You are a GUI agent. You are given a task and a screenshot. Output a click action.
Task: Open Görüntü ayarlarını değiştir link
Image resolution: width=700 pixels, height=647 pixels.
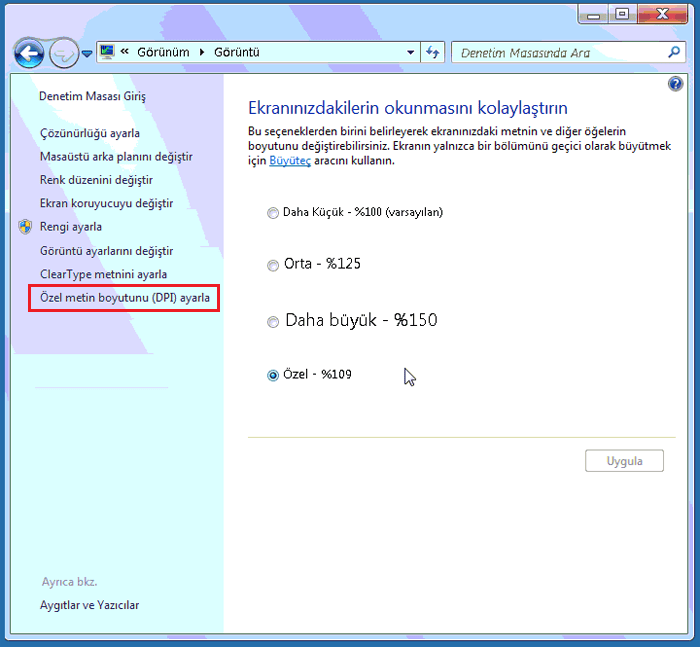pyautogui.click(x=106, y=250)
